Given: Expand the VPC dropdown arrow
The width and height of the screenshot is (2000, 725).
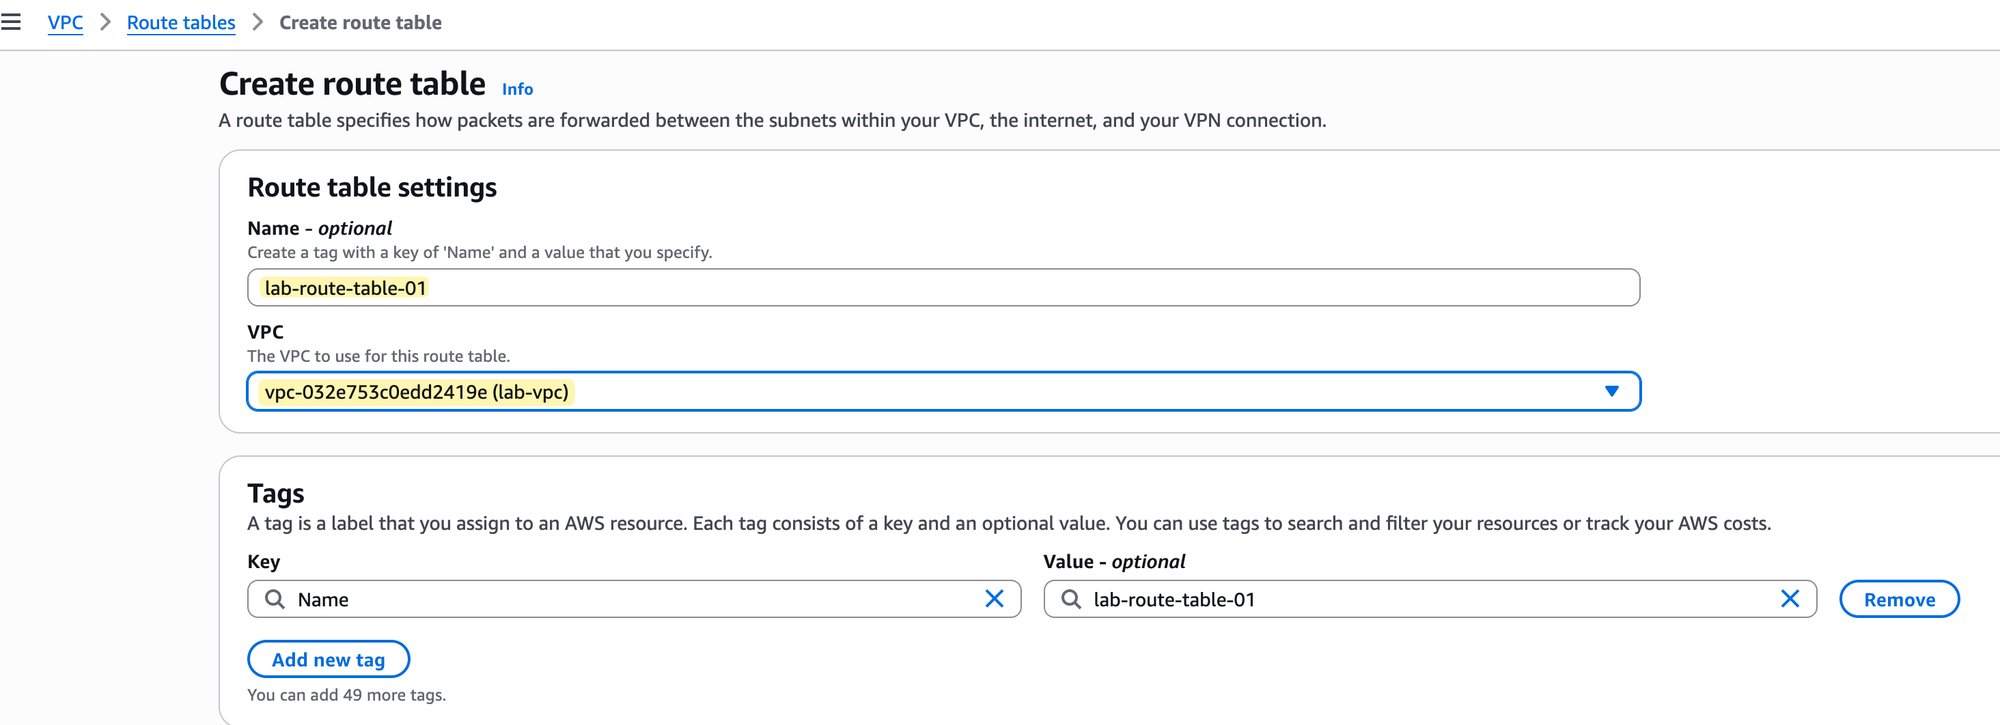Looking at the screenshot, I should pyautogui.click(x=1611, y=391).
